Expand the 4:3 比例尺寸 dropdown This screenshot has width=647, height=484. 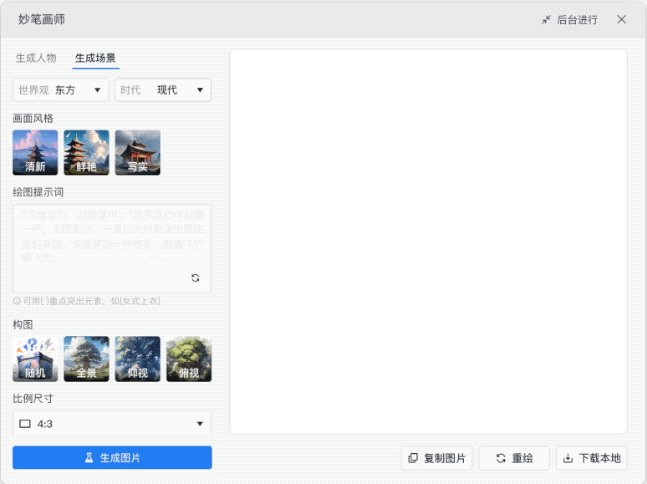click(x=112, y=423)
